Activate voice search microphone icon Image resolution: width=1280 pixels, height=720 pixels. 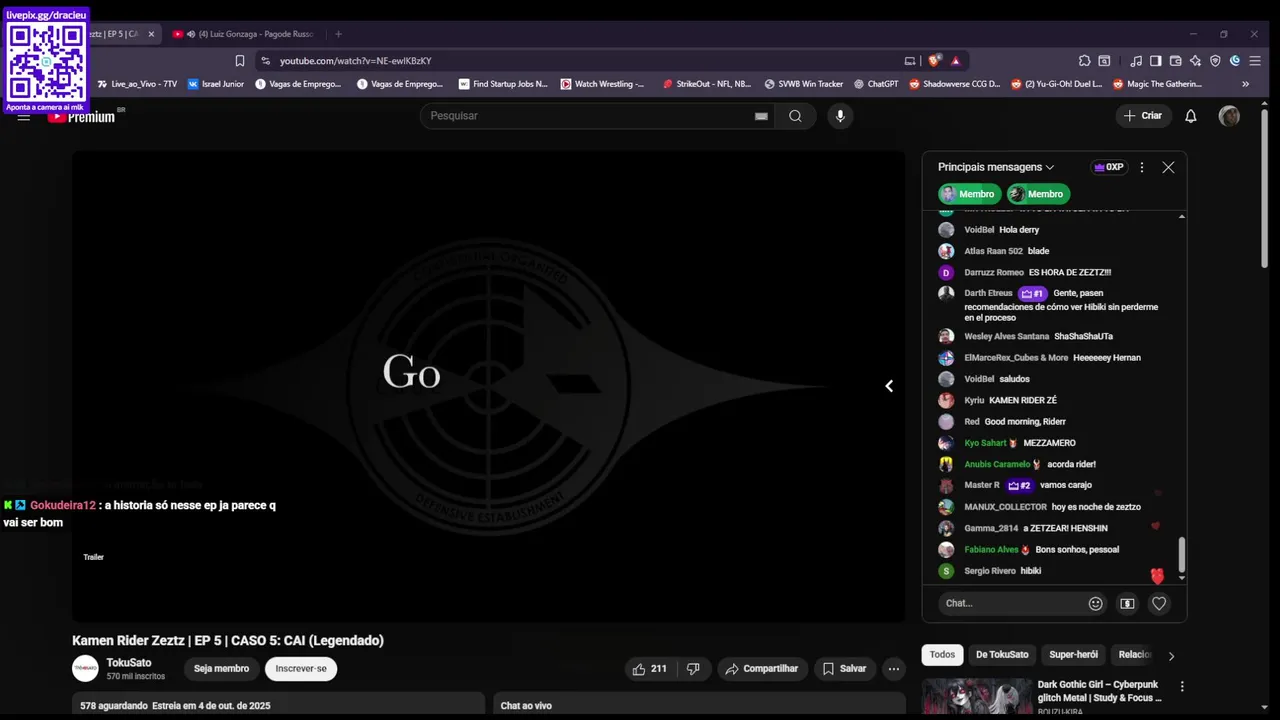(840, 116)
